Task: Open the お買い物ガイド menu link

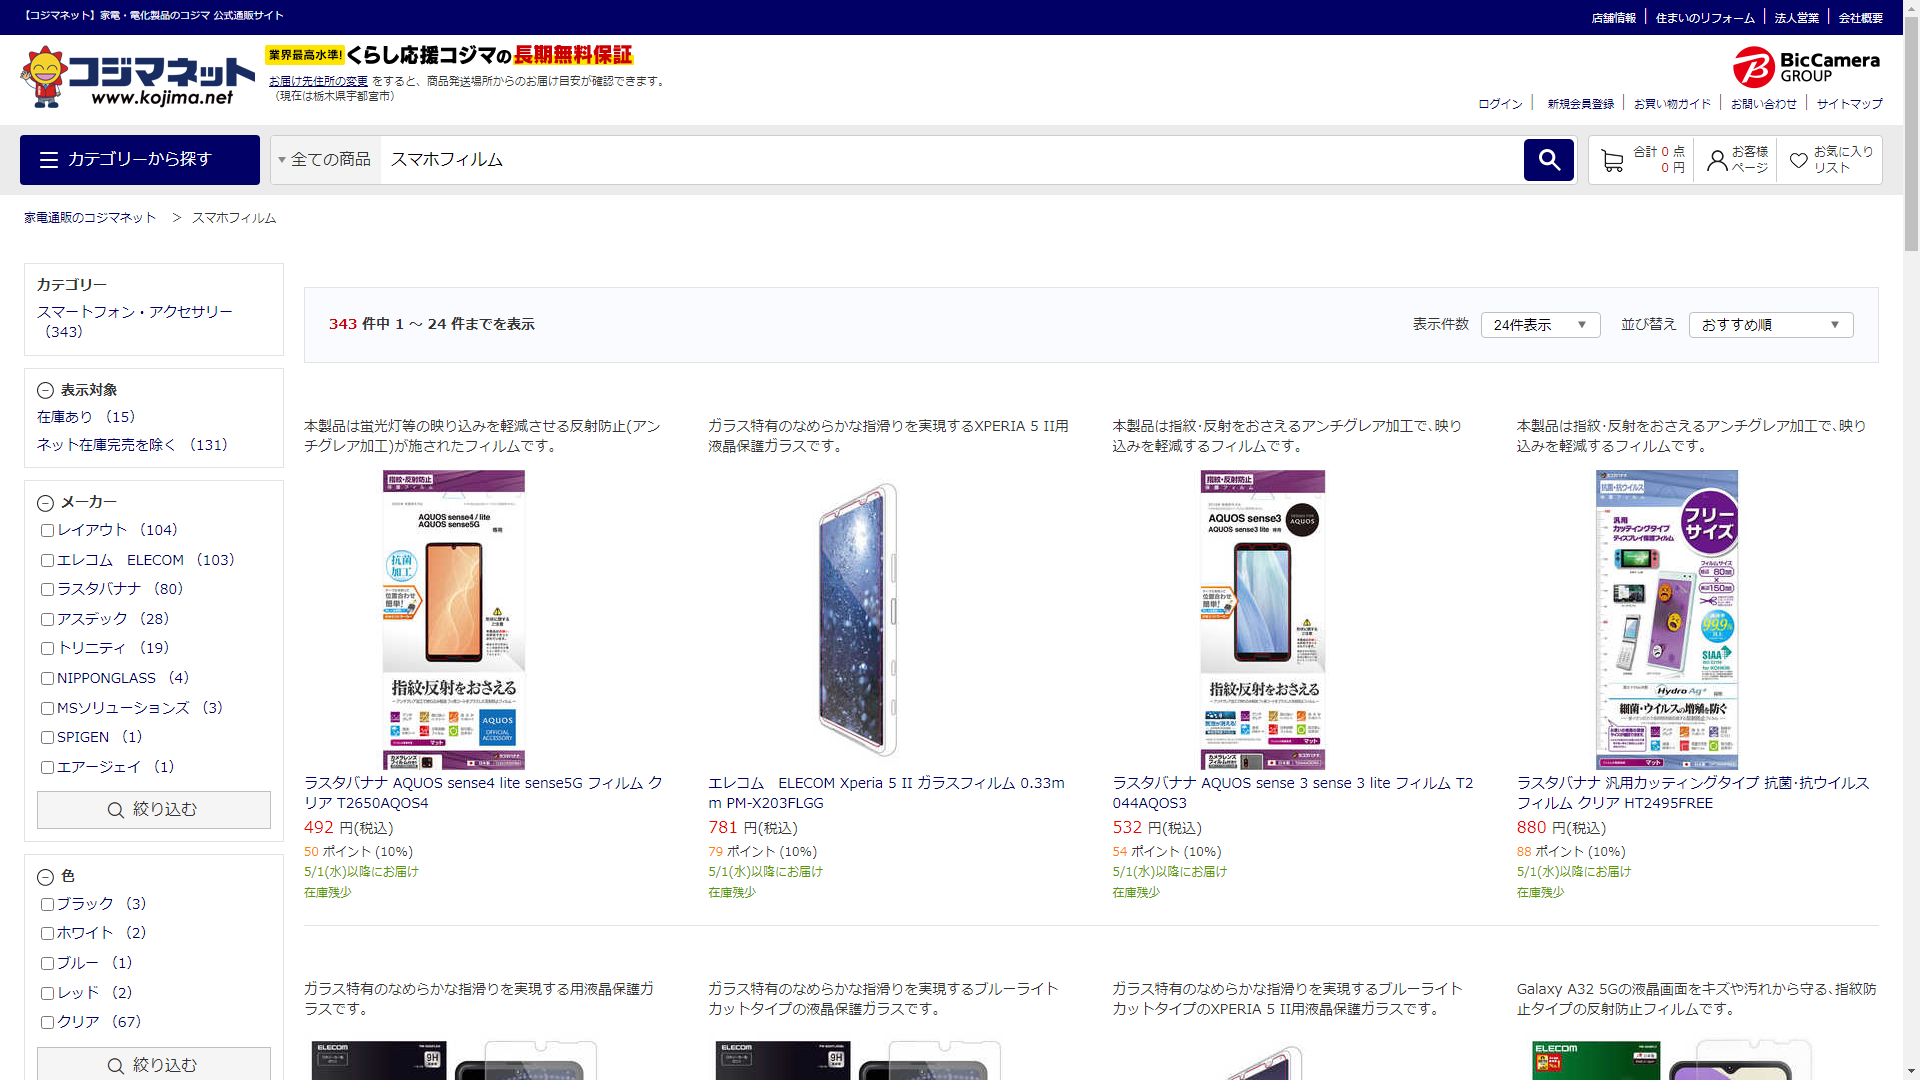Action: (1672, 104)
